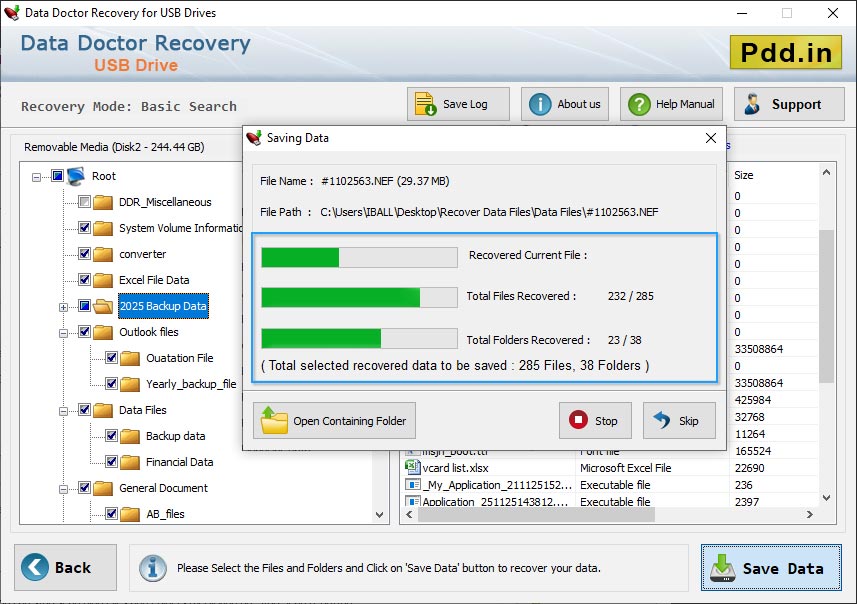This screenshot has height=604, width=857.
Task: Select the System Volume Information folder icon
Action: pyautogui.click(x=103, y=228)
